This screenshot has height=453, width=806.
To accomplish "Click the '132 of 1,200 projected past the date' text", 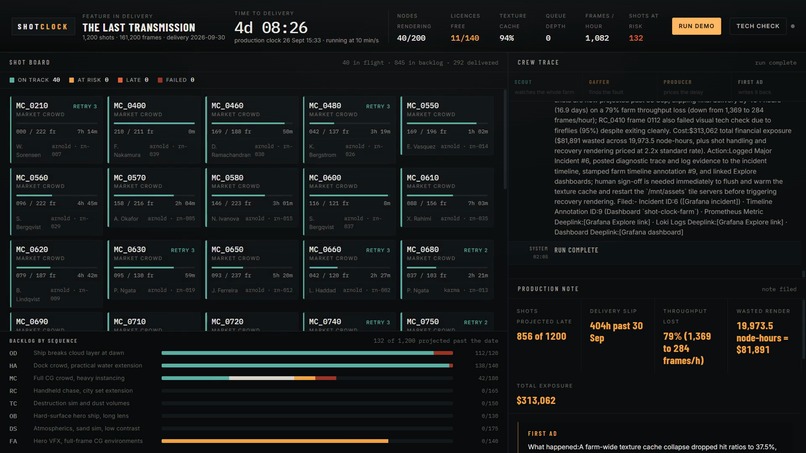I will (435, 341).
